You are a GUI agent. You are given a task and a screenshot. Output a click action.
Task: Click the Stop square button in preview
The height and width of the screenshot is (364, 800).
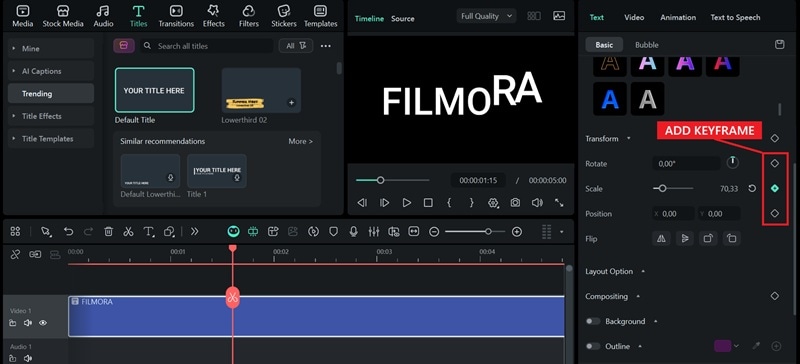point(428,203)
